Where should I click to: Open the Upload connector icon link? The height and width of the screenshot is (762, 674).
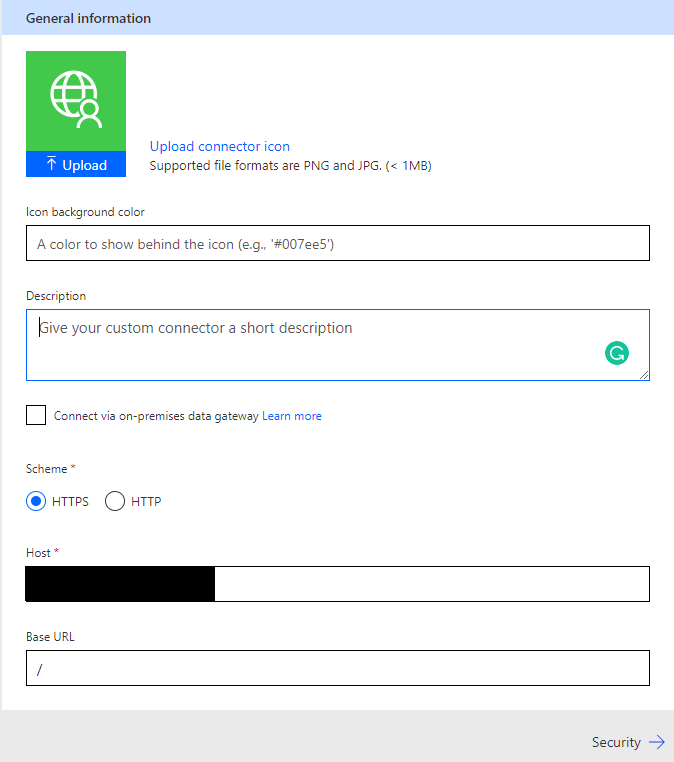[220, 146]
